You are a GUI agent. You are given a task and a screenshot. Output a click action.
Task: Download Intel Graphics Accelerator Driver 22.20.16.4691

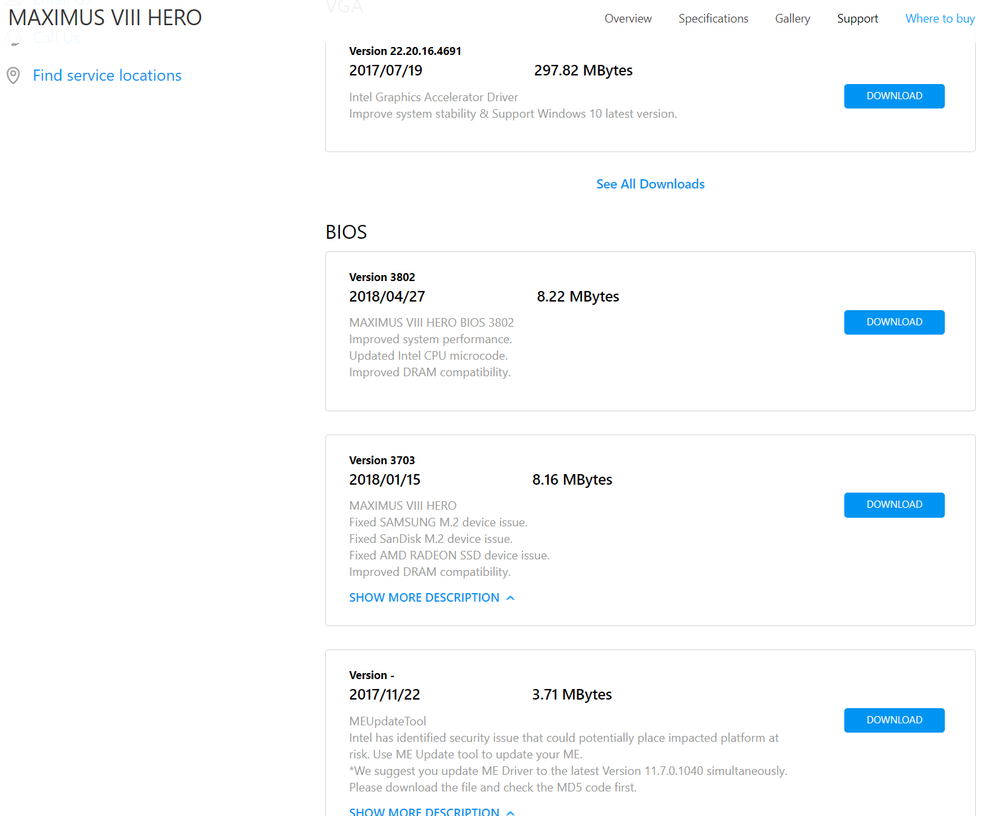[894, 96]
